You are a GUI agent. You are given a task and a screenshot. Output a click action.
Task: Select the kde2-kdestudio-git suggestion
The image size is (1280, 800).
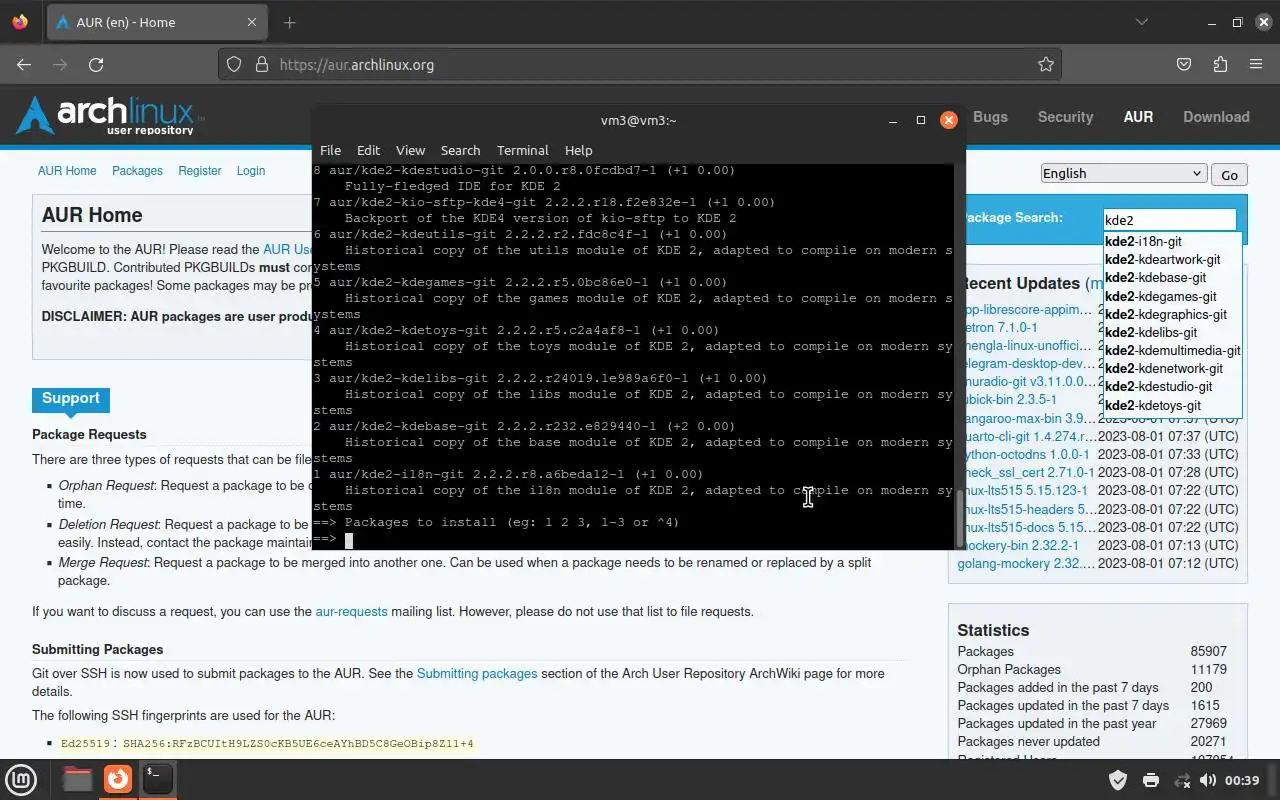pyautogui.click(x=1172, y=386)
